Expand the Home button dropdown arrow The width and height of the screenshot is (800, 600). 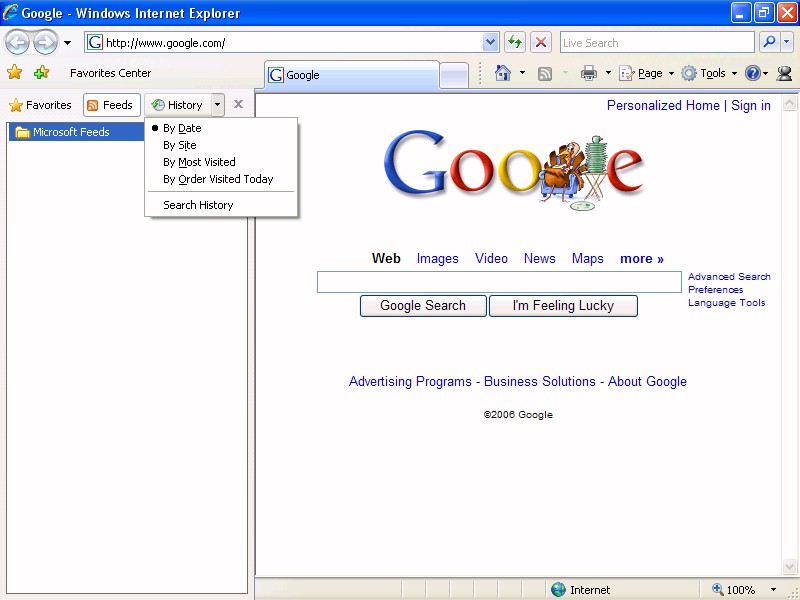pos(522,73)
